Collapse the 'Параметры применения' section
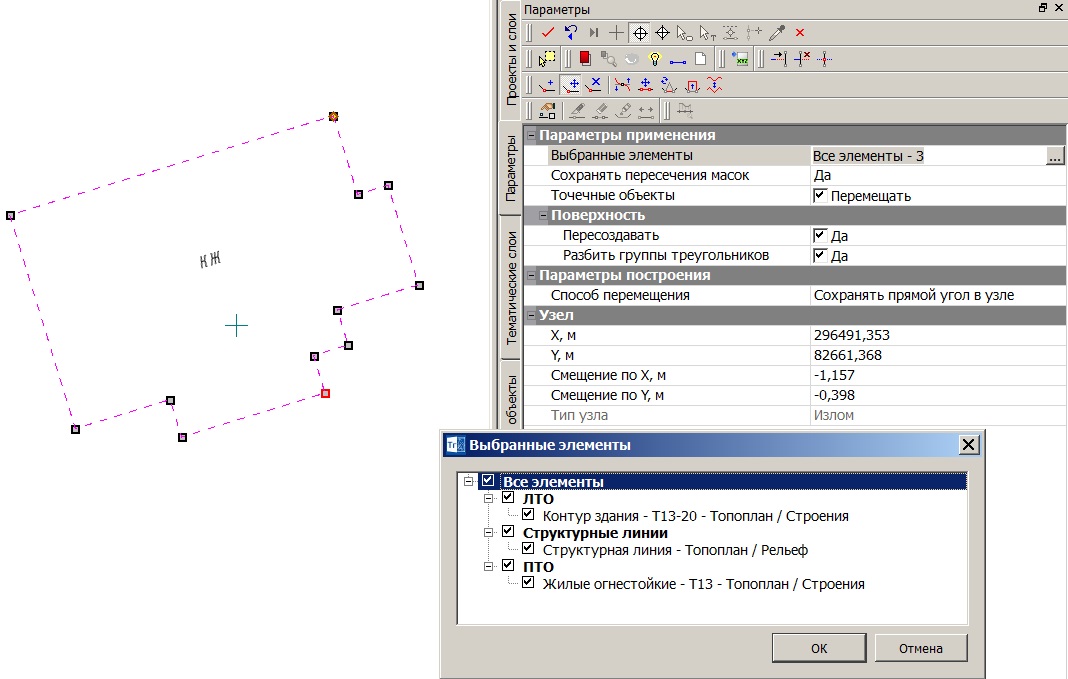The image size is (1068, 679). [x=531, y=136]
